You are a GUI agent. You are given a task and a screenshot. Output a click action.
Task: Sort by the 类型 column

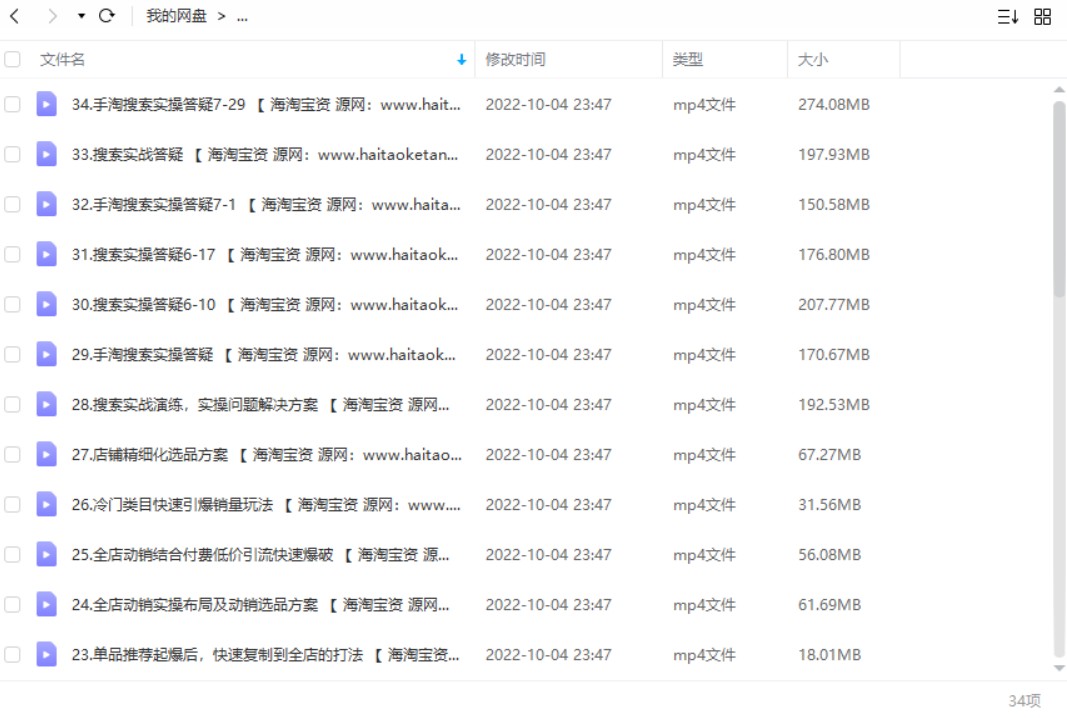point(687,59)
